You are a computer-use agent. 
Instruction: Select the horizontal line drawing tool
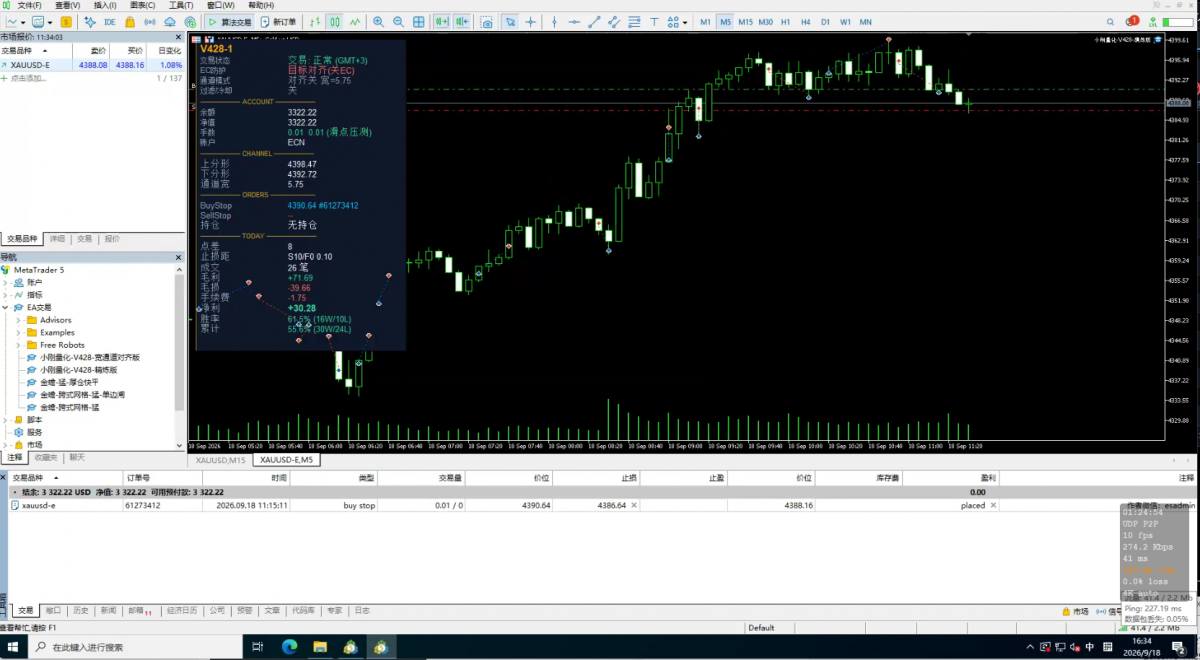pyautogui.click(x=575, y=21)
